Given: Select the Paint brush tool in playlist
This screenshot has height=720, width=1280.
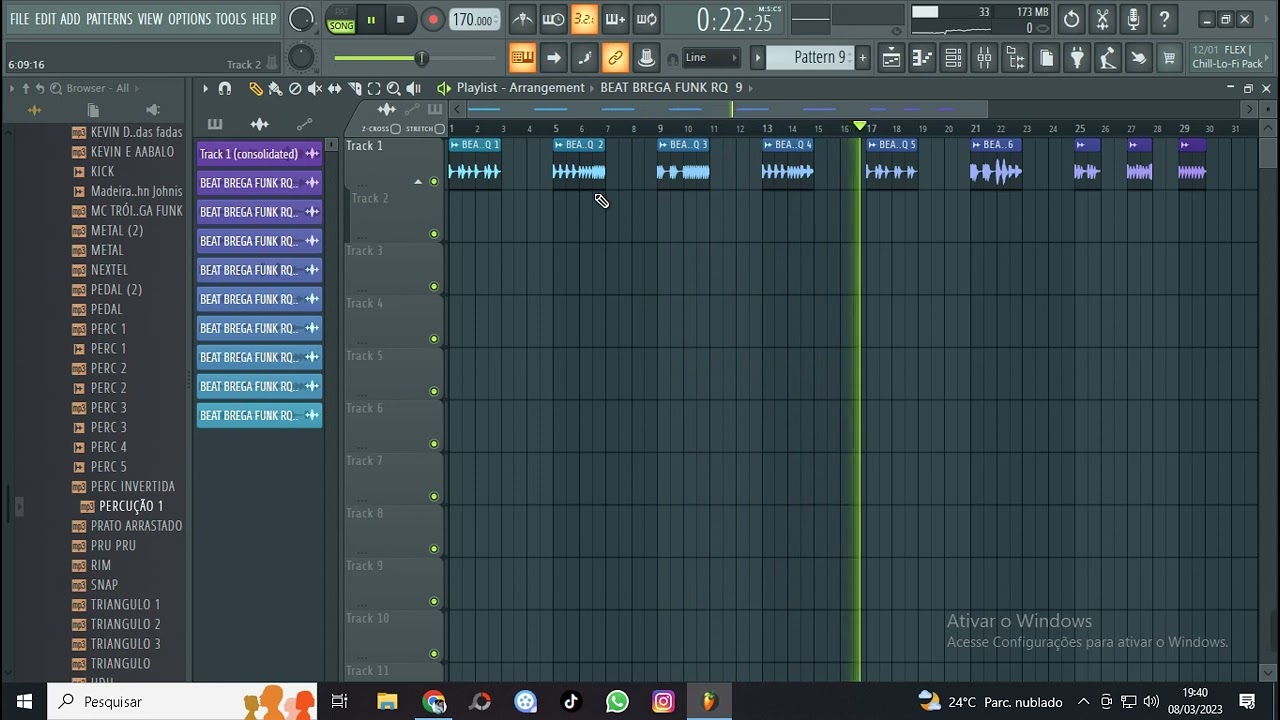Looking at the screenshot, I should pos(275,88).
